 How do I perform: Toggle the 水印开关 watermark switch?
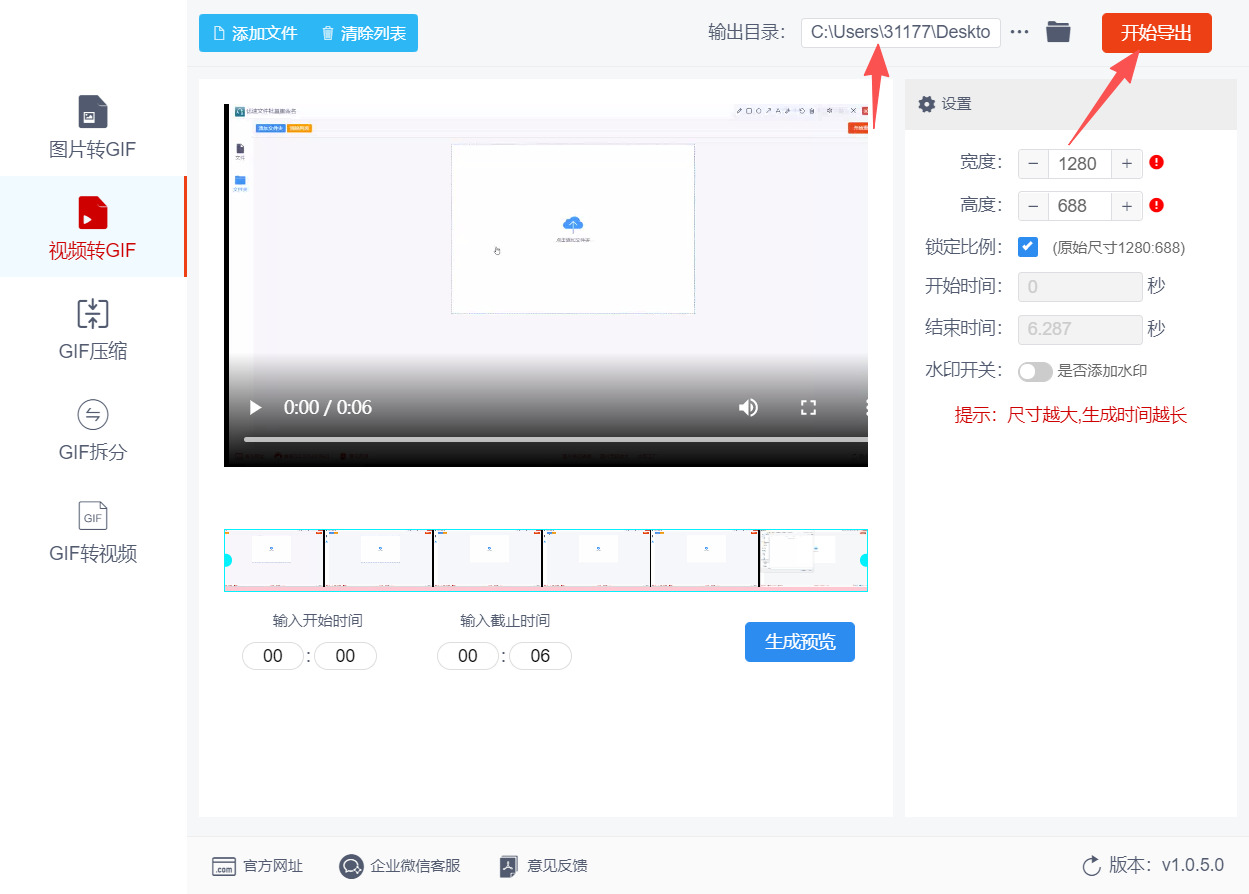(1035, 371)
